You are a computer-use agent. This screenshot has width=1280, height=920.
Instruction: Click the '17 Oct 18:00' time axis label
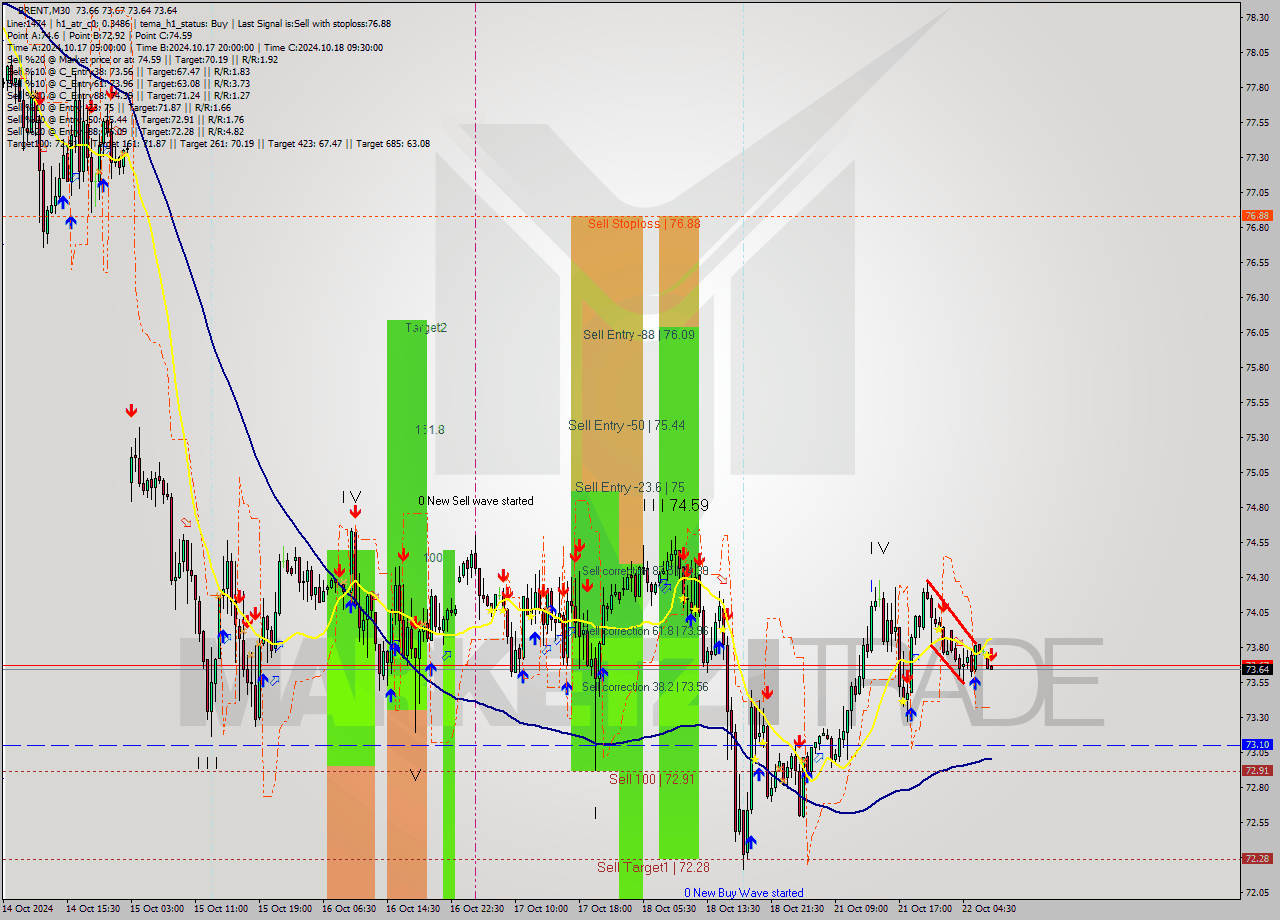tap(606, 909)
